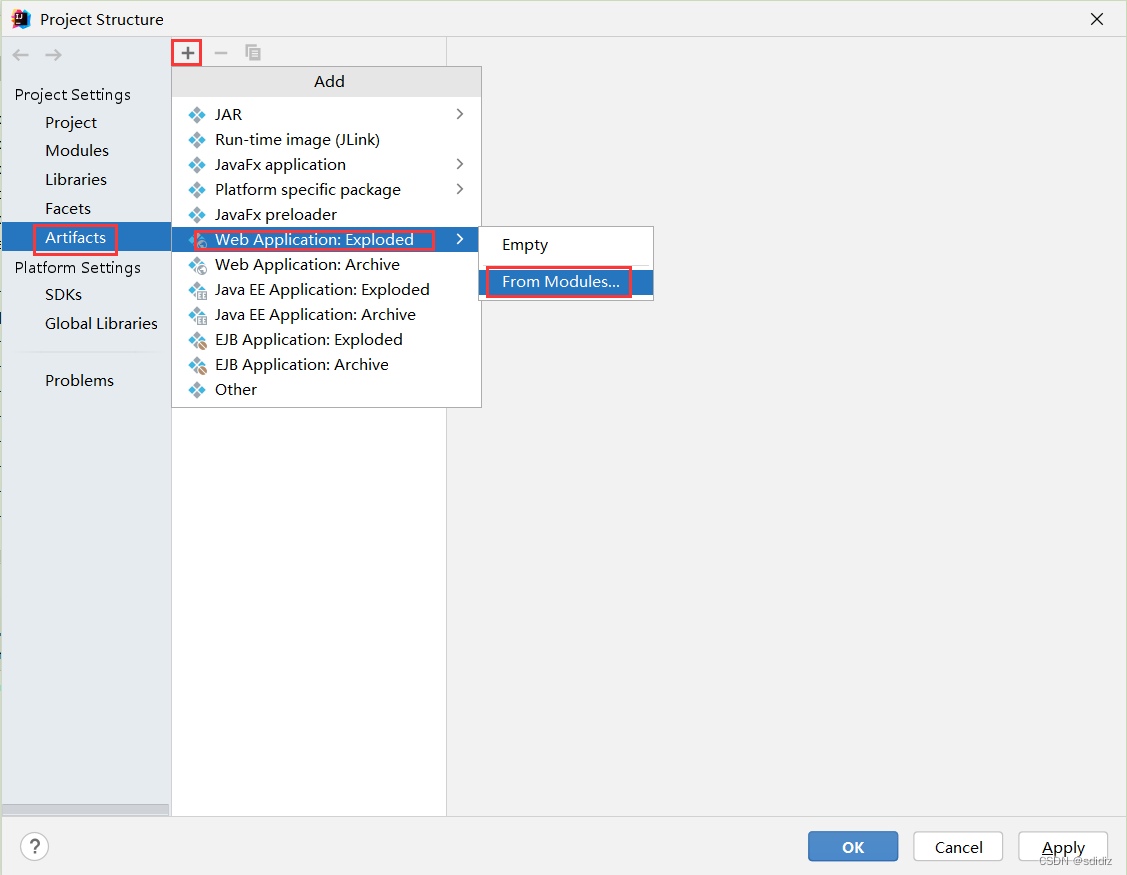Expand the JavaFx application submenu arrow

point(460,164)
